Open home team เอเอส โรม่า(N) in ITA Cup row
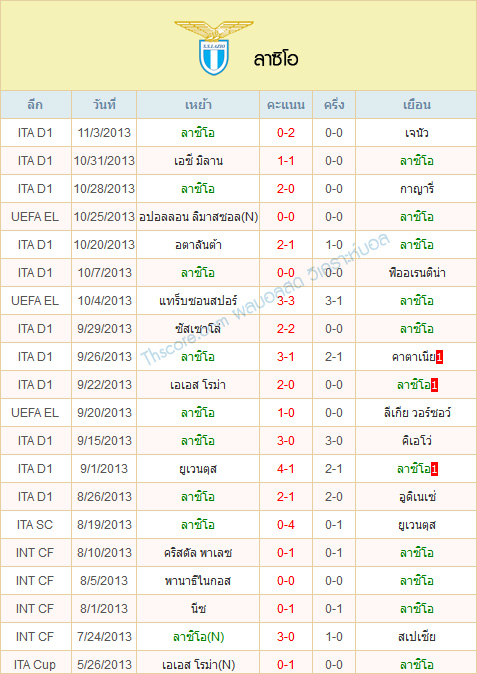 (x=198, y=665)
